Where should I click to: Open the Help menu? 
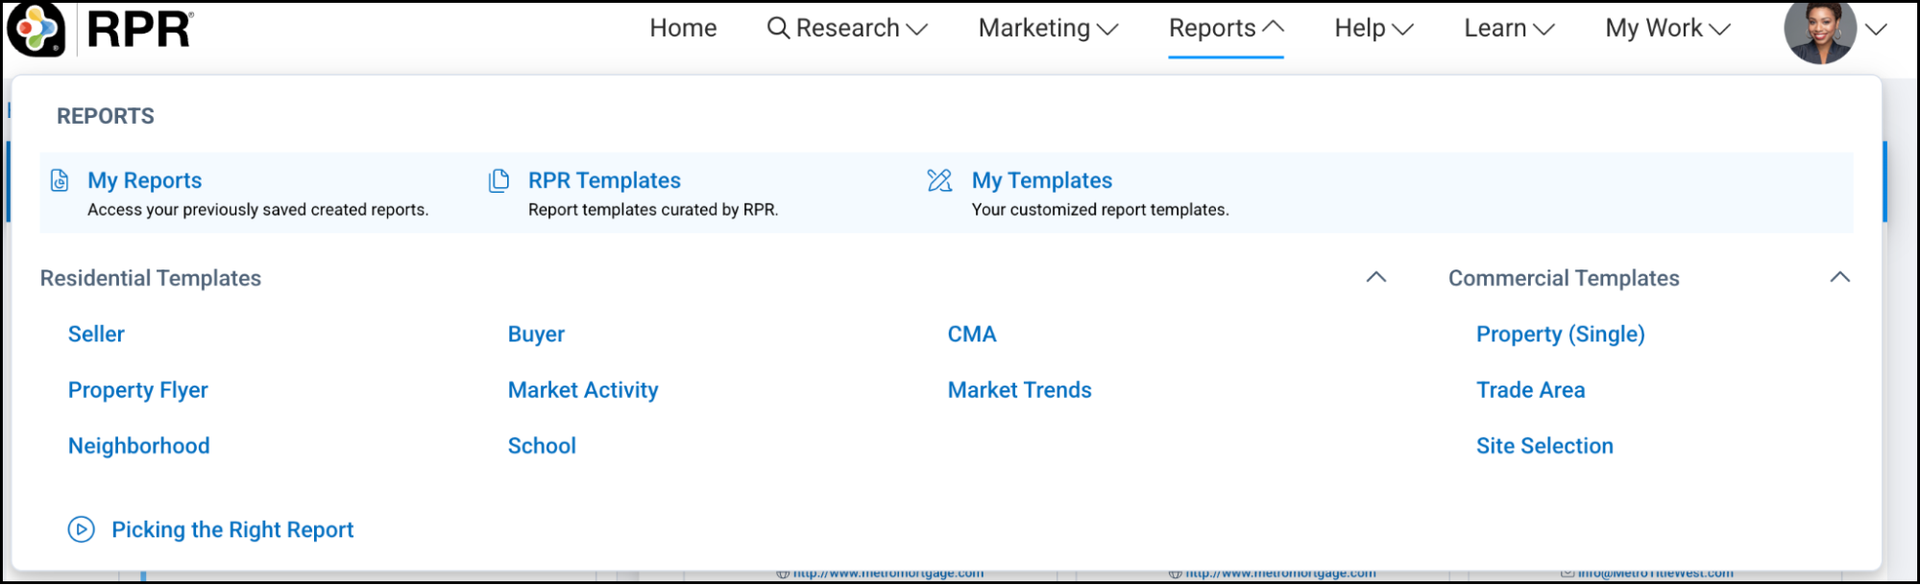[x=1373, y=28]
